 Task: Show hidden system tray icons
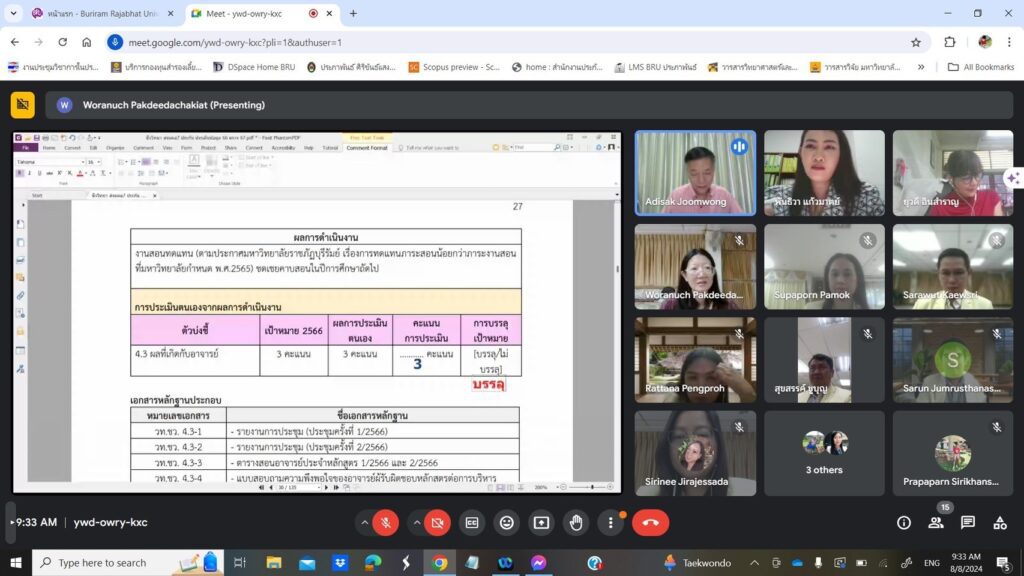click(x=754, y=562)
